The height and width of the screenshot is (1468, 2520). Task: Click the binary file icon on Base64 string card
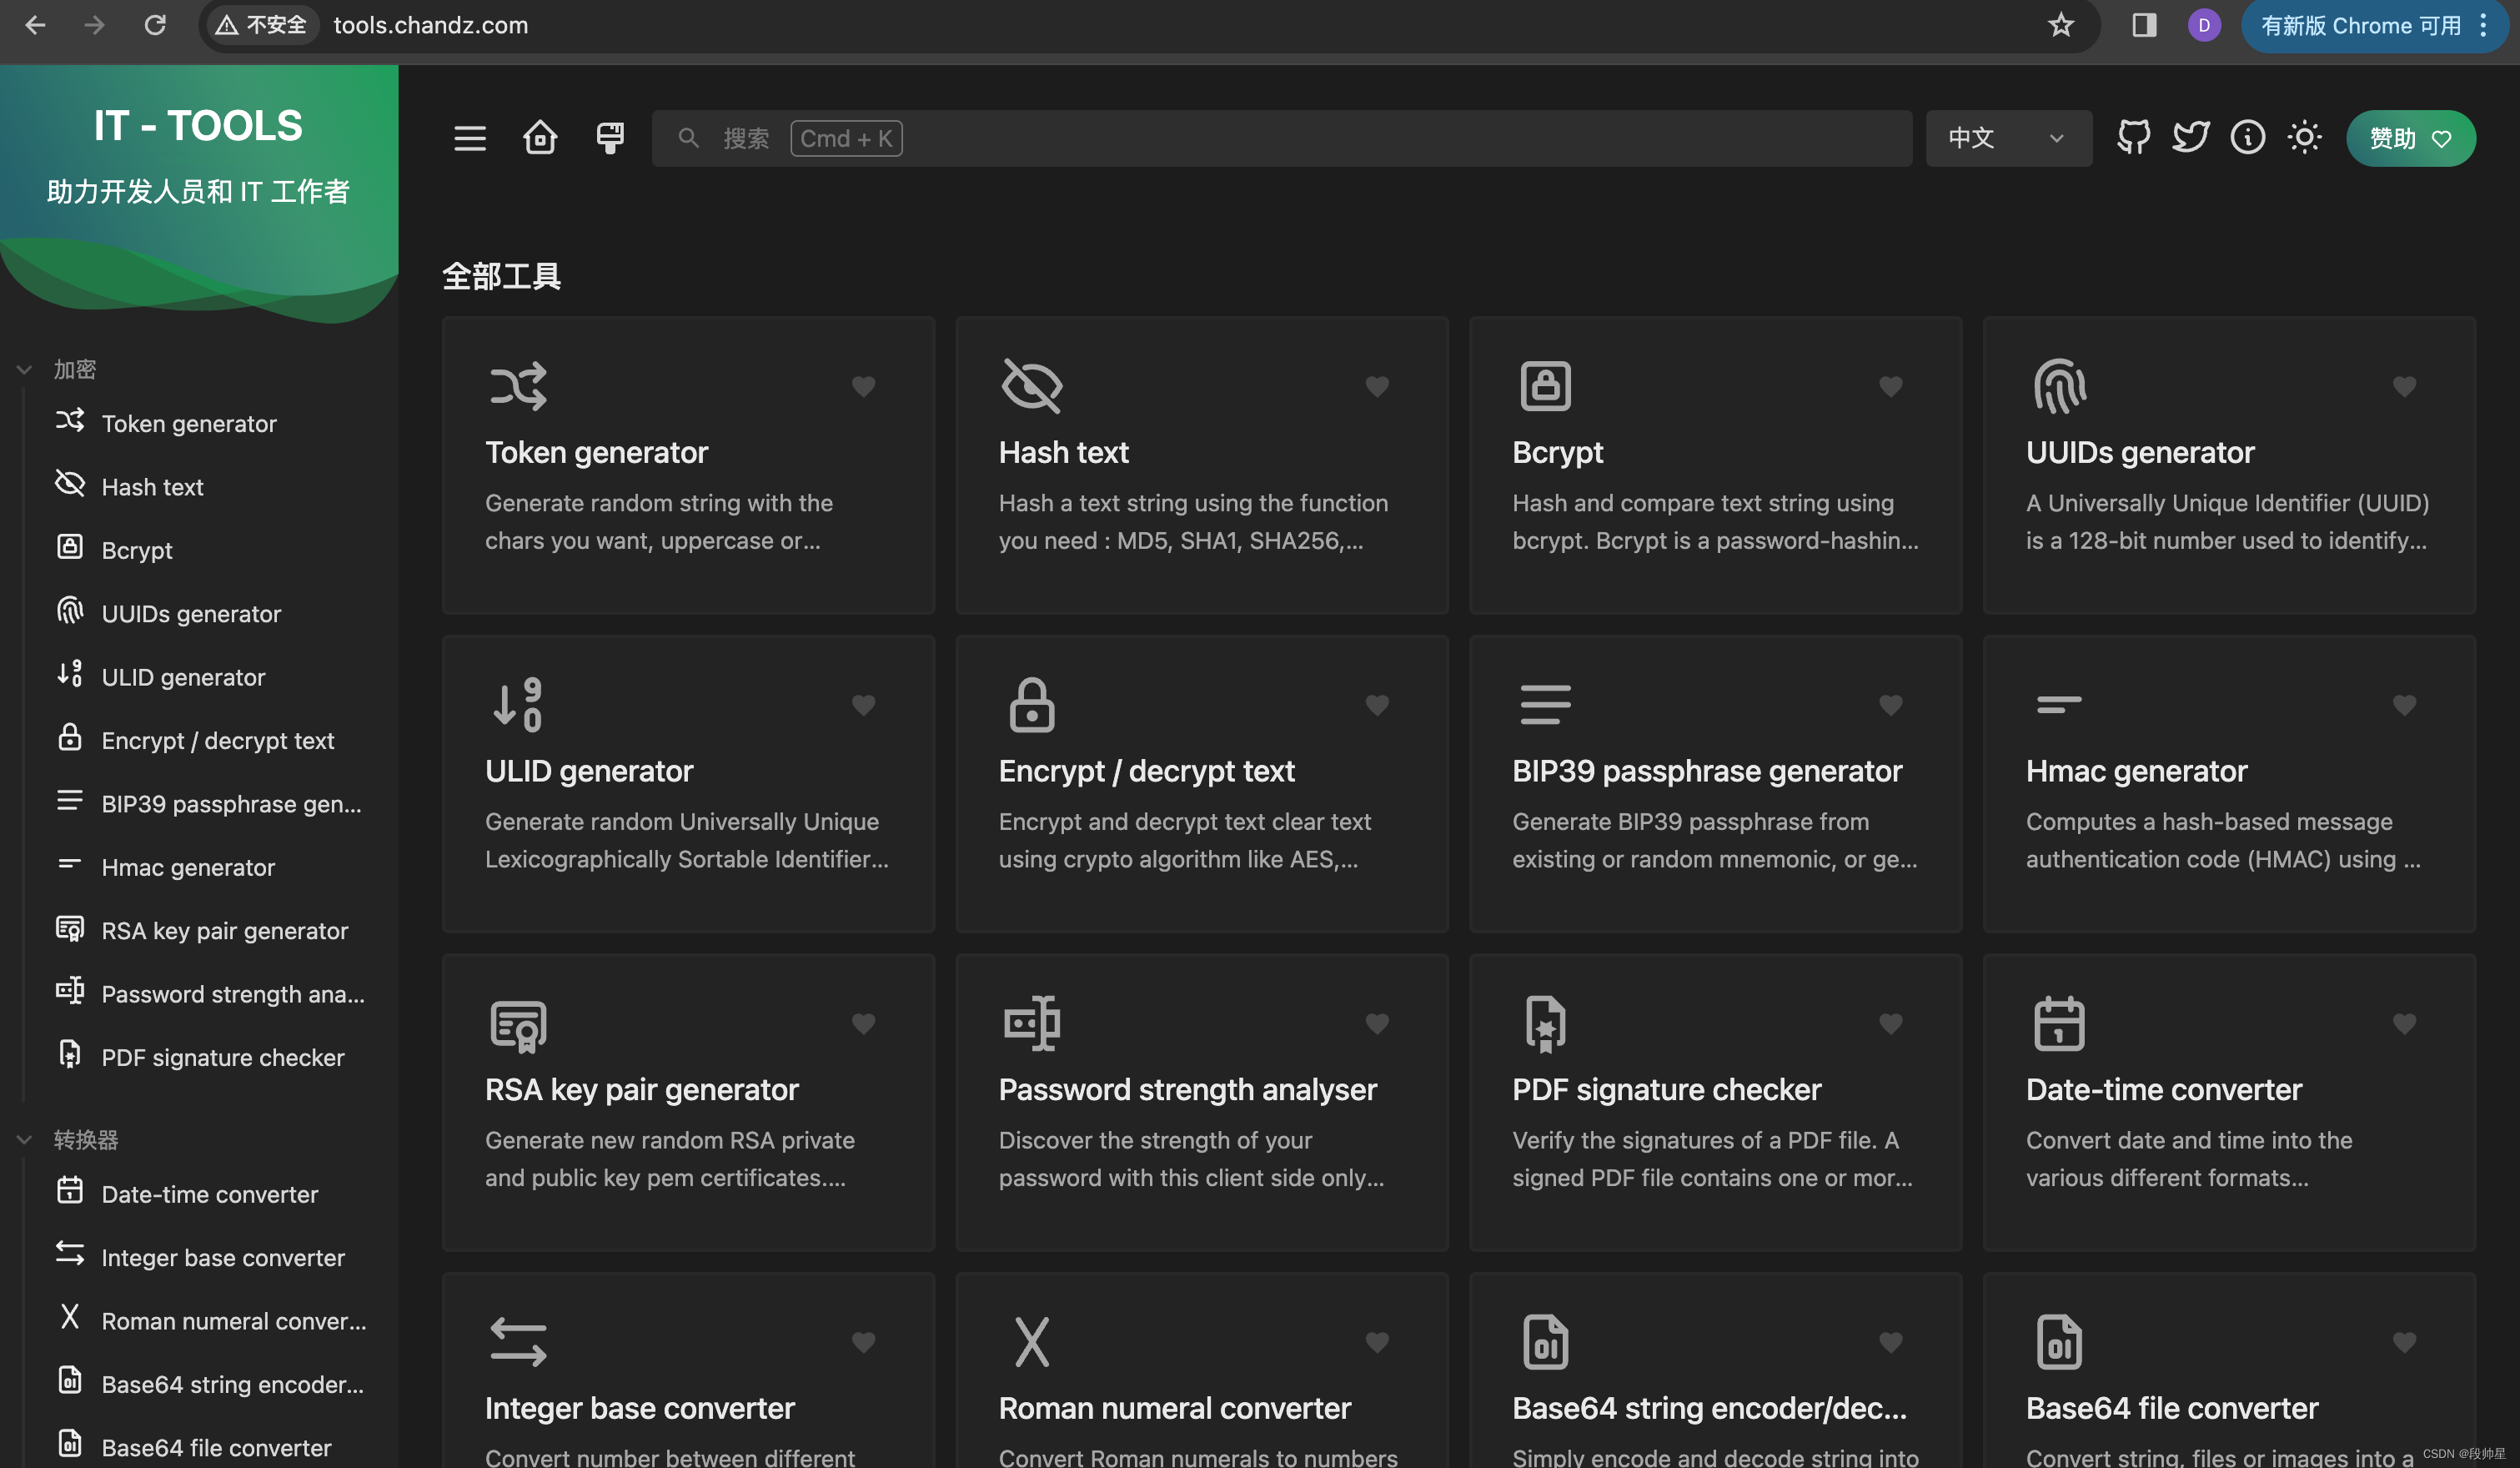(1545, 1342)
